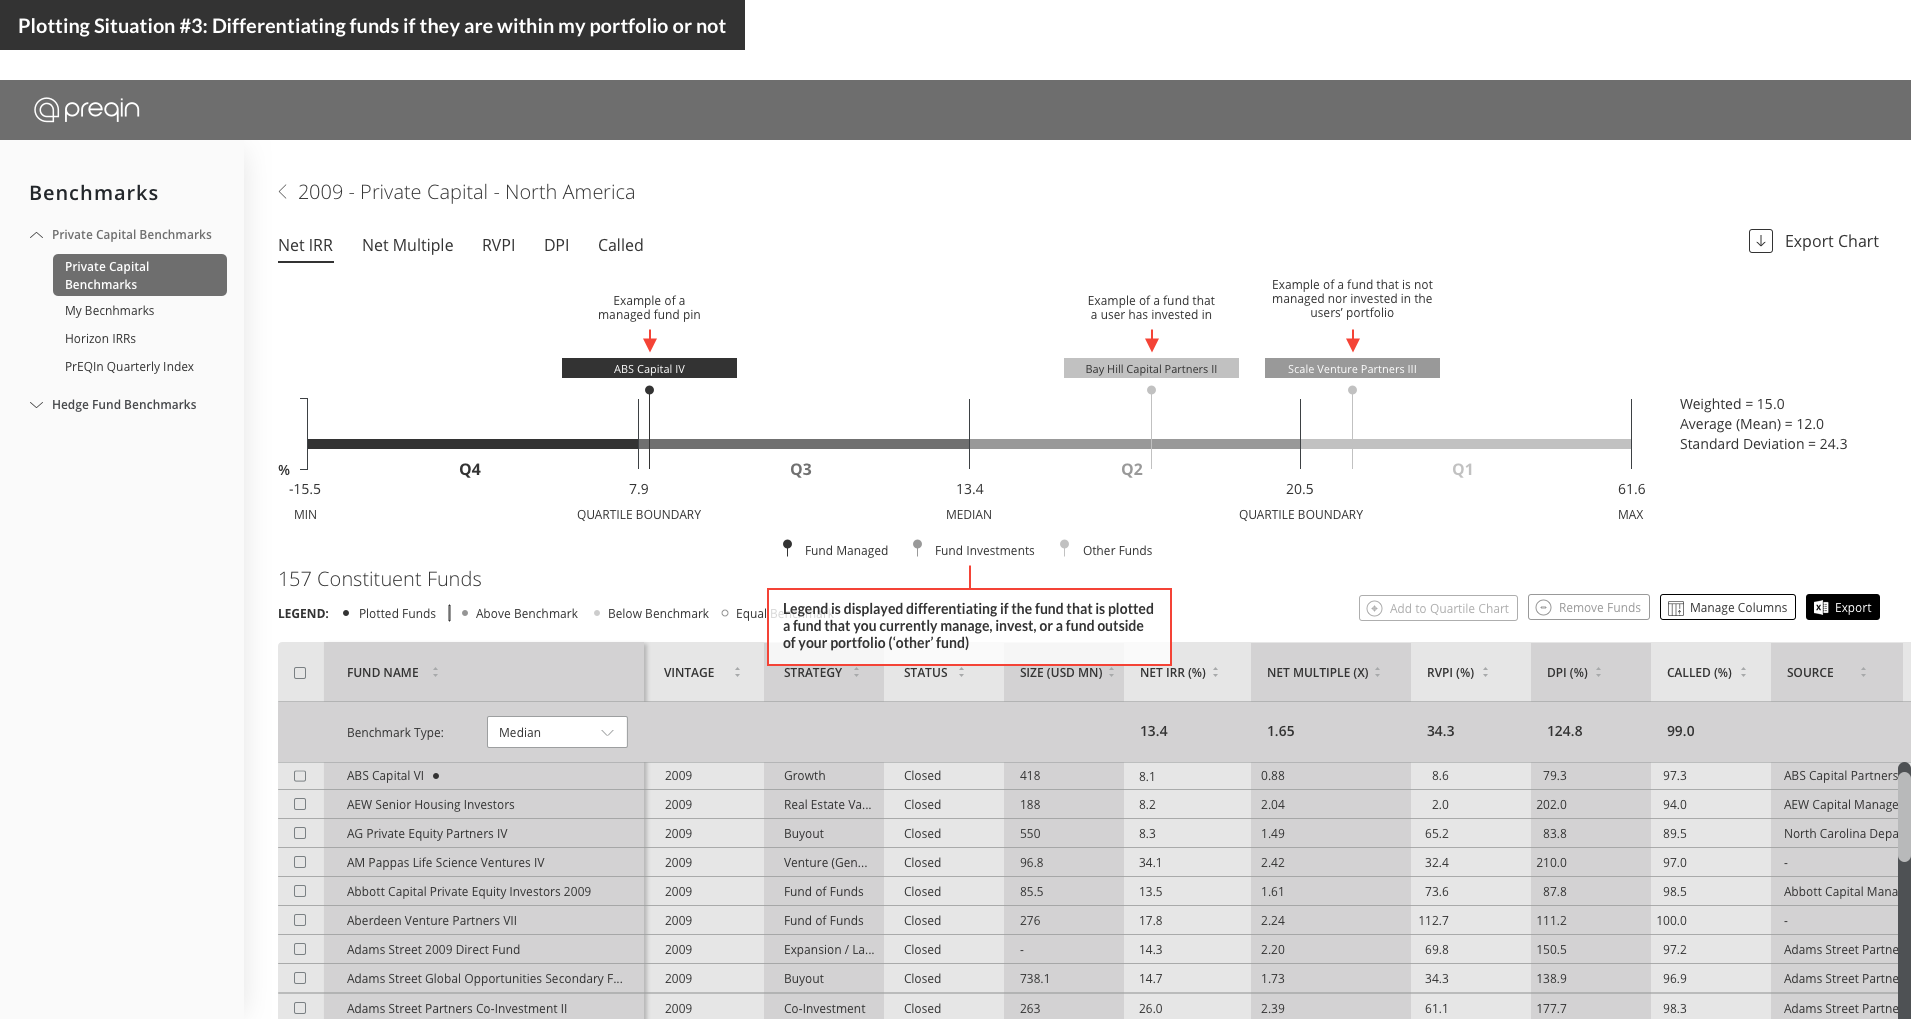Check Adams Street 2009 Direct Fund checkbox
The height and width of the screenshot is (1019, 1911).
(300, 949)
